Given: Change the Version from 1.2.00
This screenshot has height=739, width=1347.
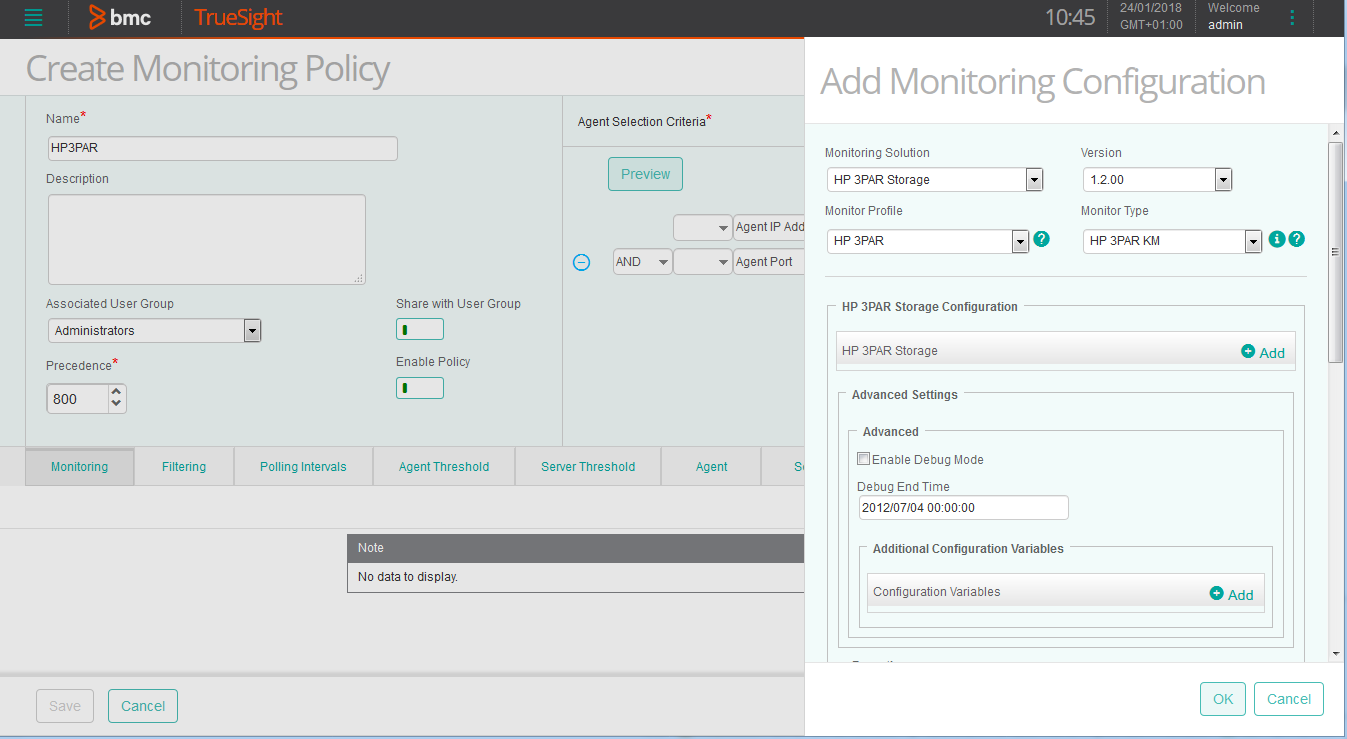Looking at the screenshot, I should 1222,179.
